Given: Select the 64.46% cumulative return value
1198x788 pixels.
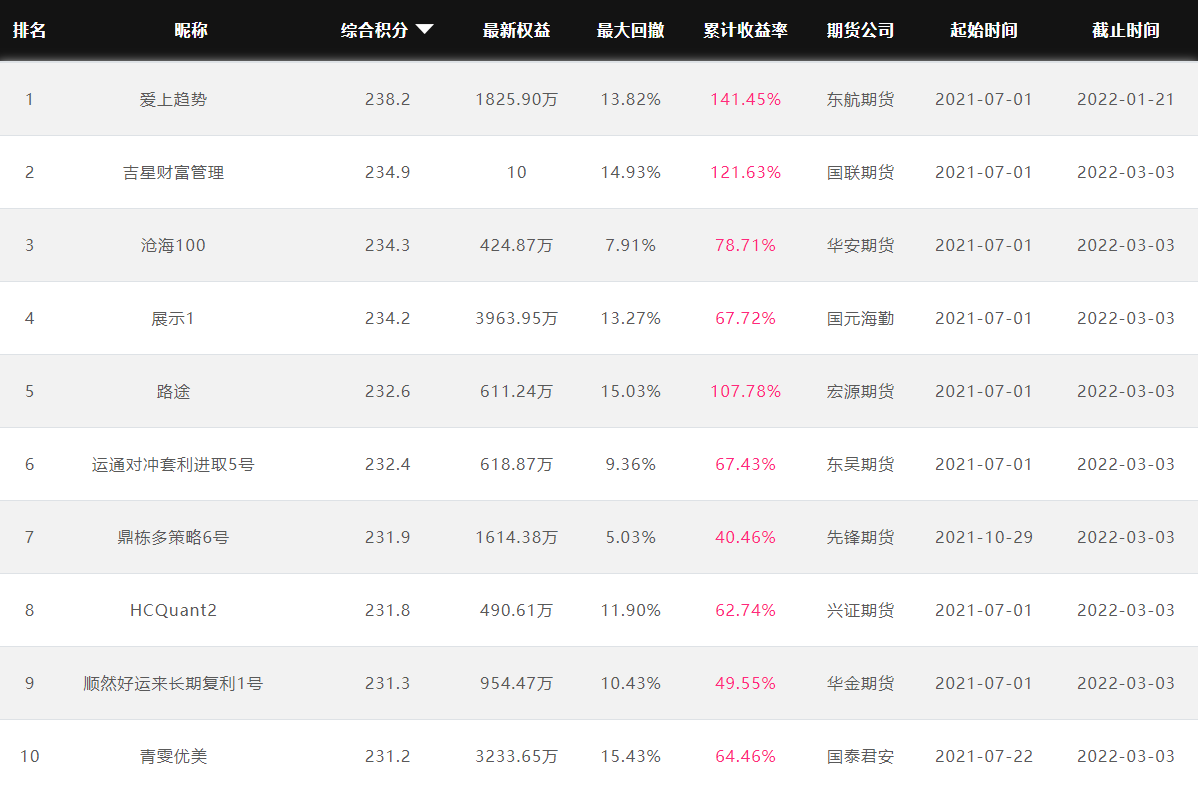Looking at the screenshot, I should click(x=746, y=757).
